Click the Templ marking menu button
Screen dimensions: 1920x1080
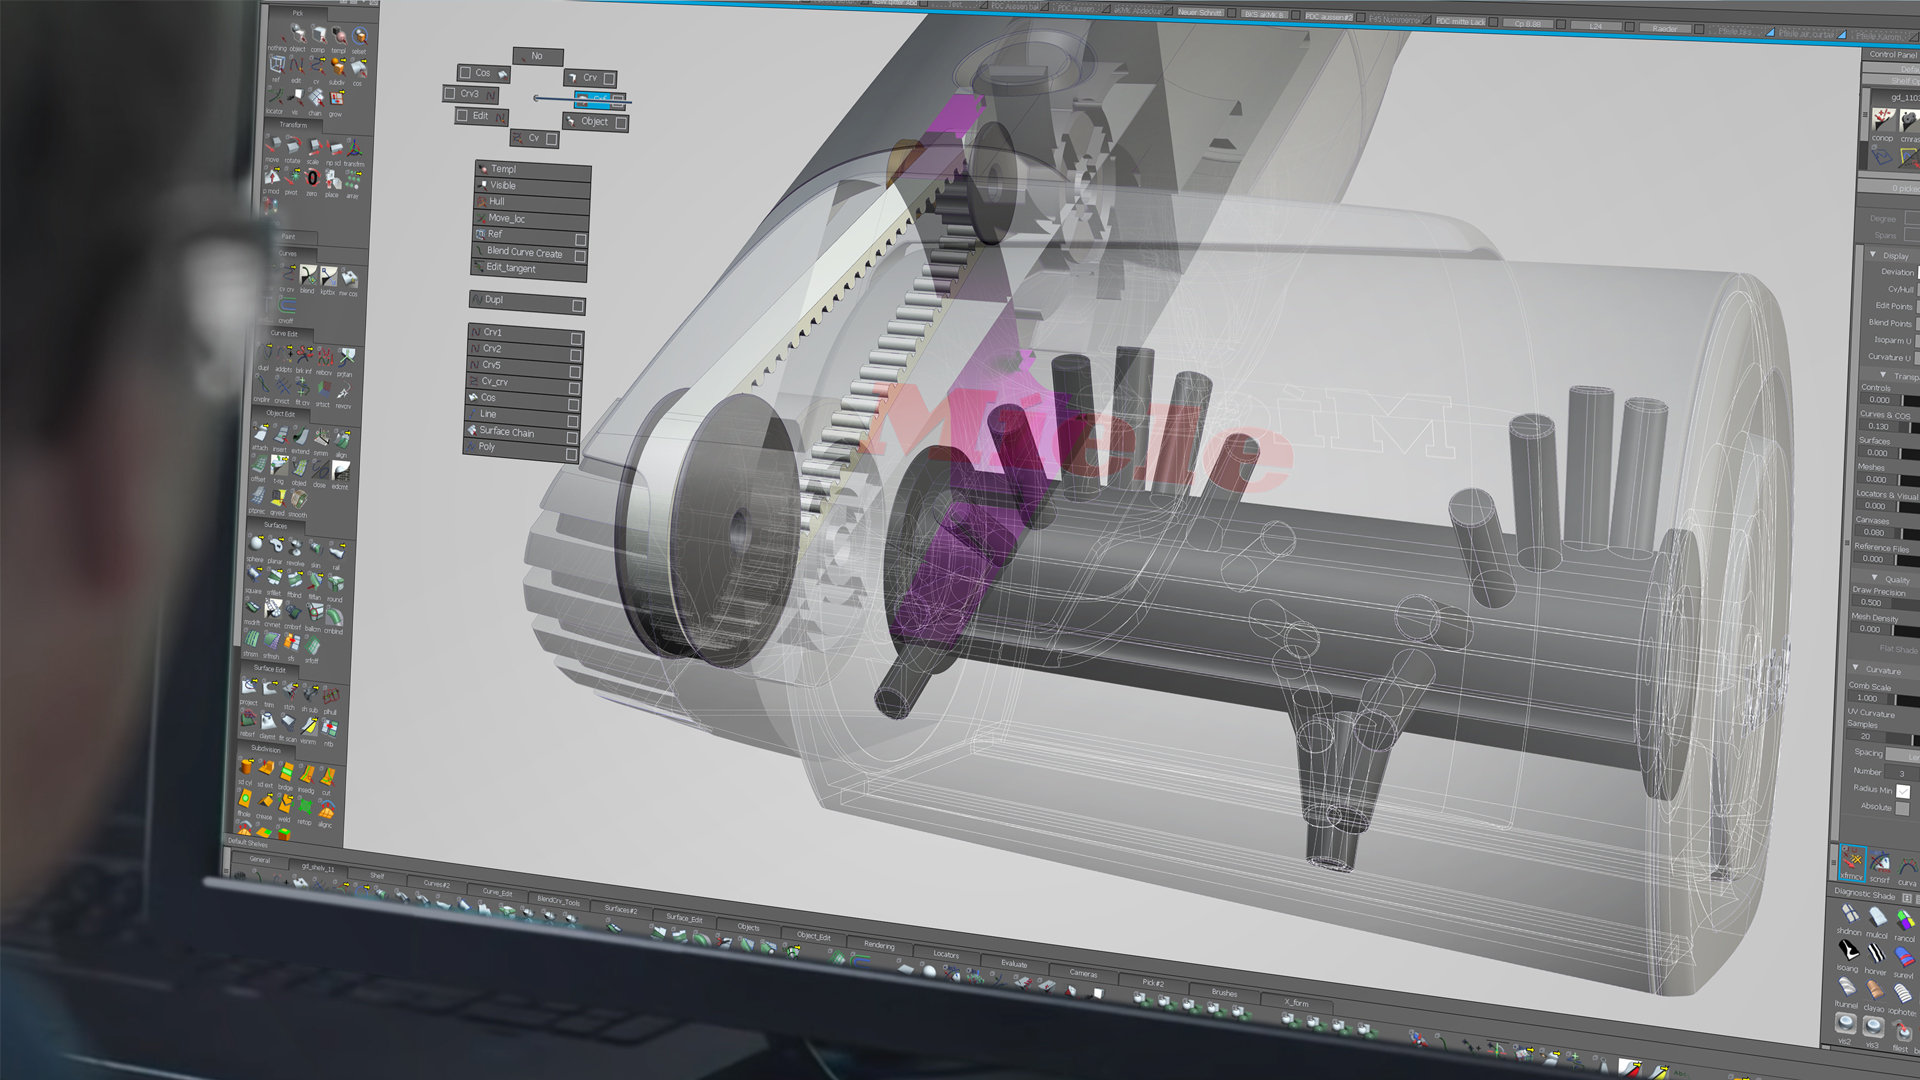tap(533, 170)
